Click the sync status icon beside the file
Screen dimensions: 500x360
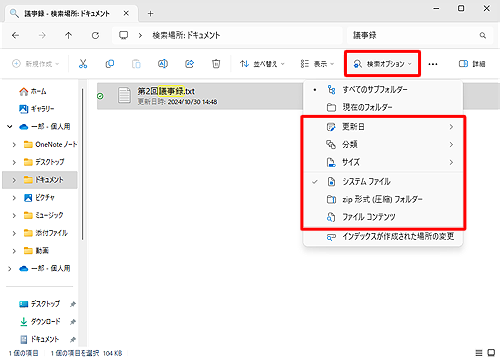click(100, 96)
